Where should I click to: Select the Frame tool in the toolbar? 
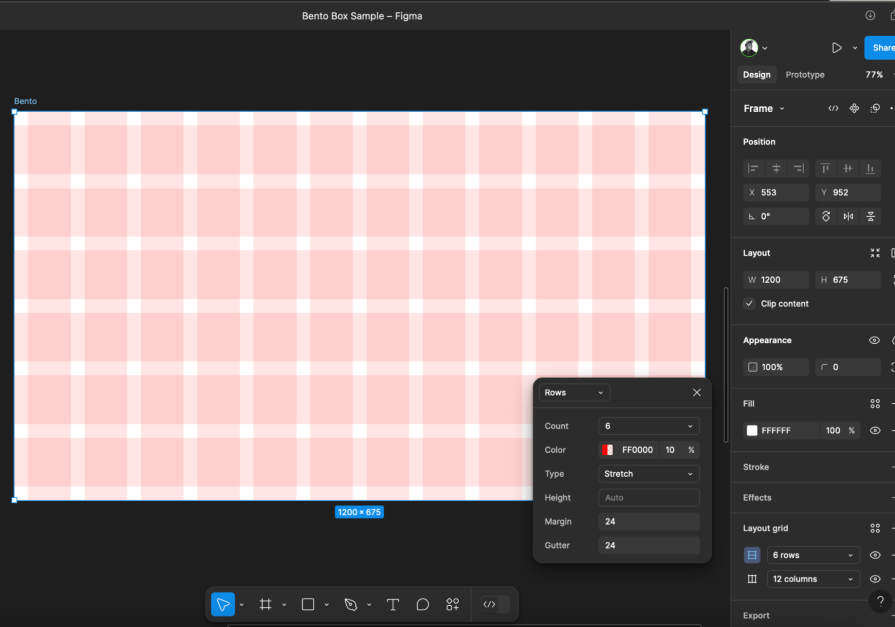click(x=265, y=604)
